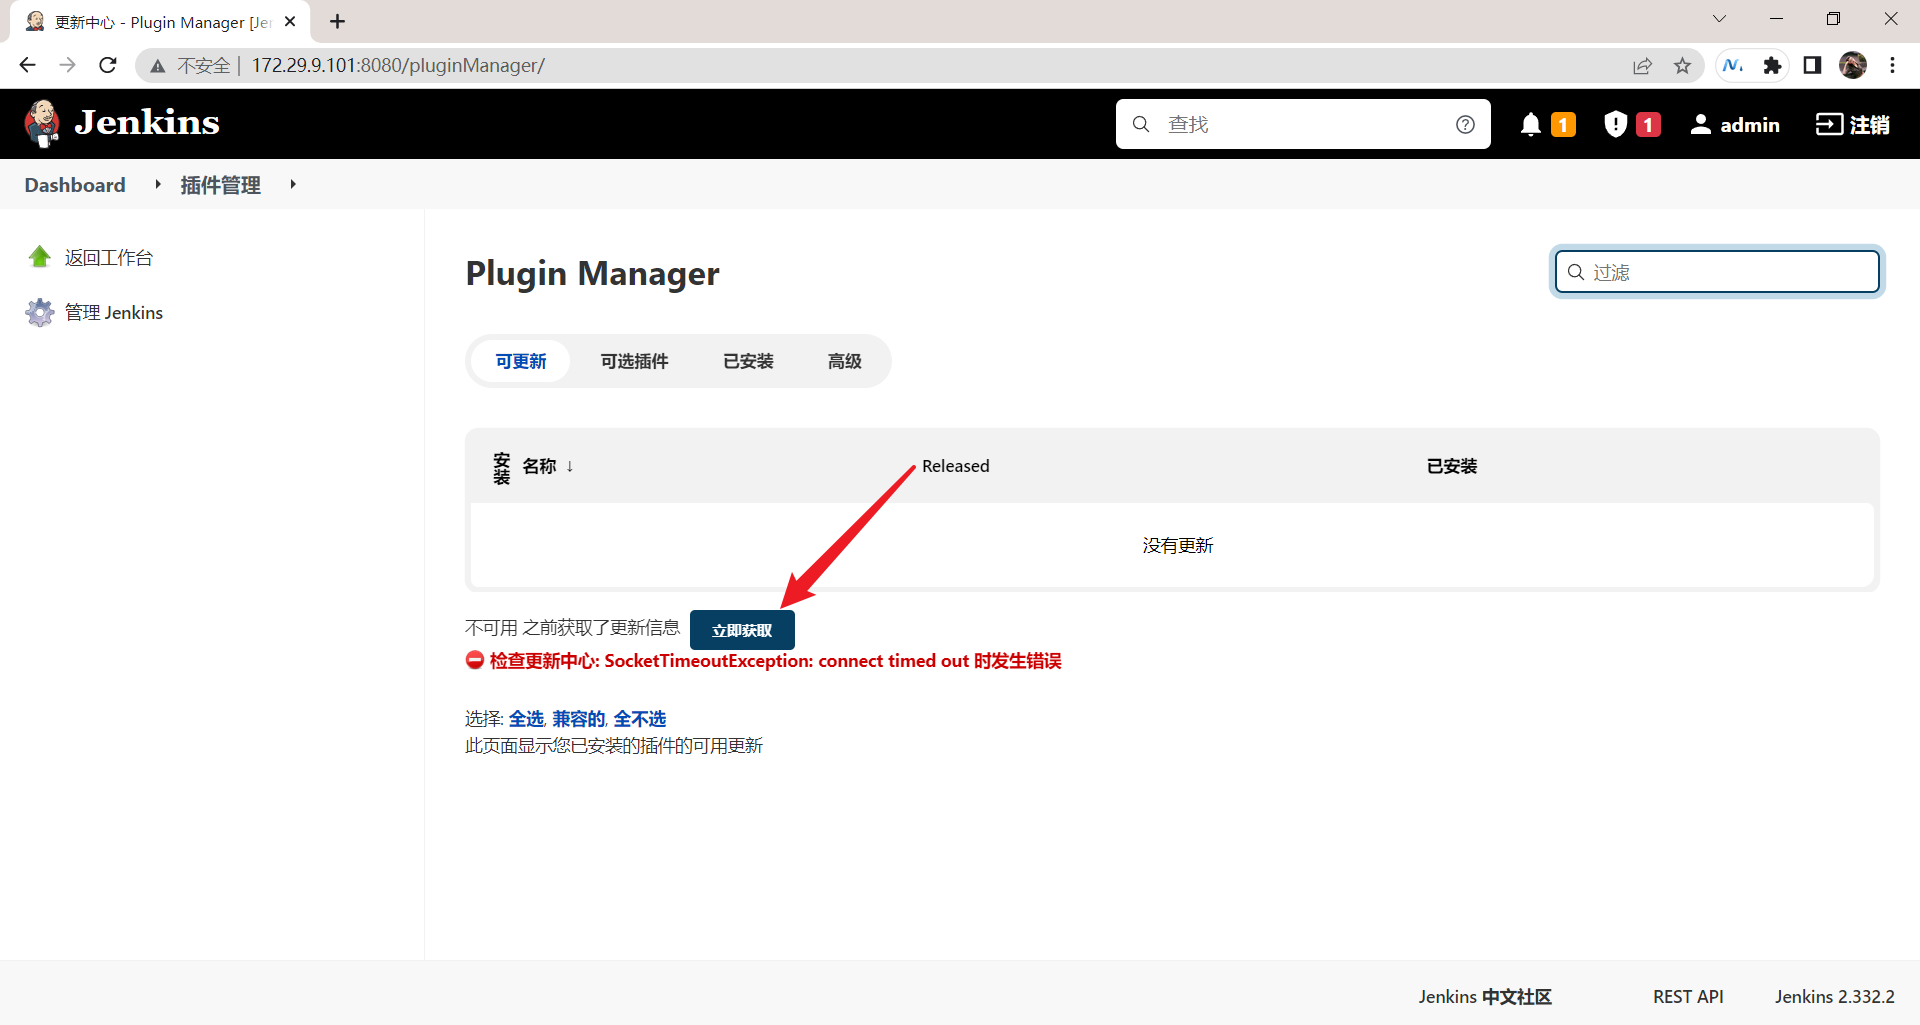
Task: Click the 没有更新 table message
Action: click(x=1178, y=545)
